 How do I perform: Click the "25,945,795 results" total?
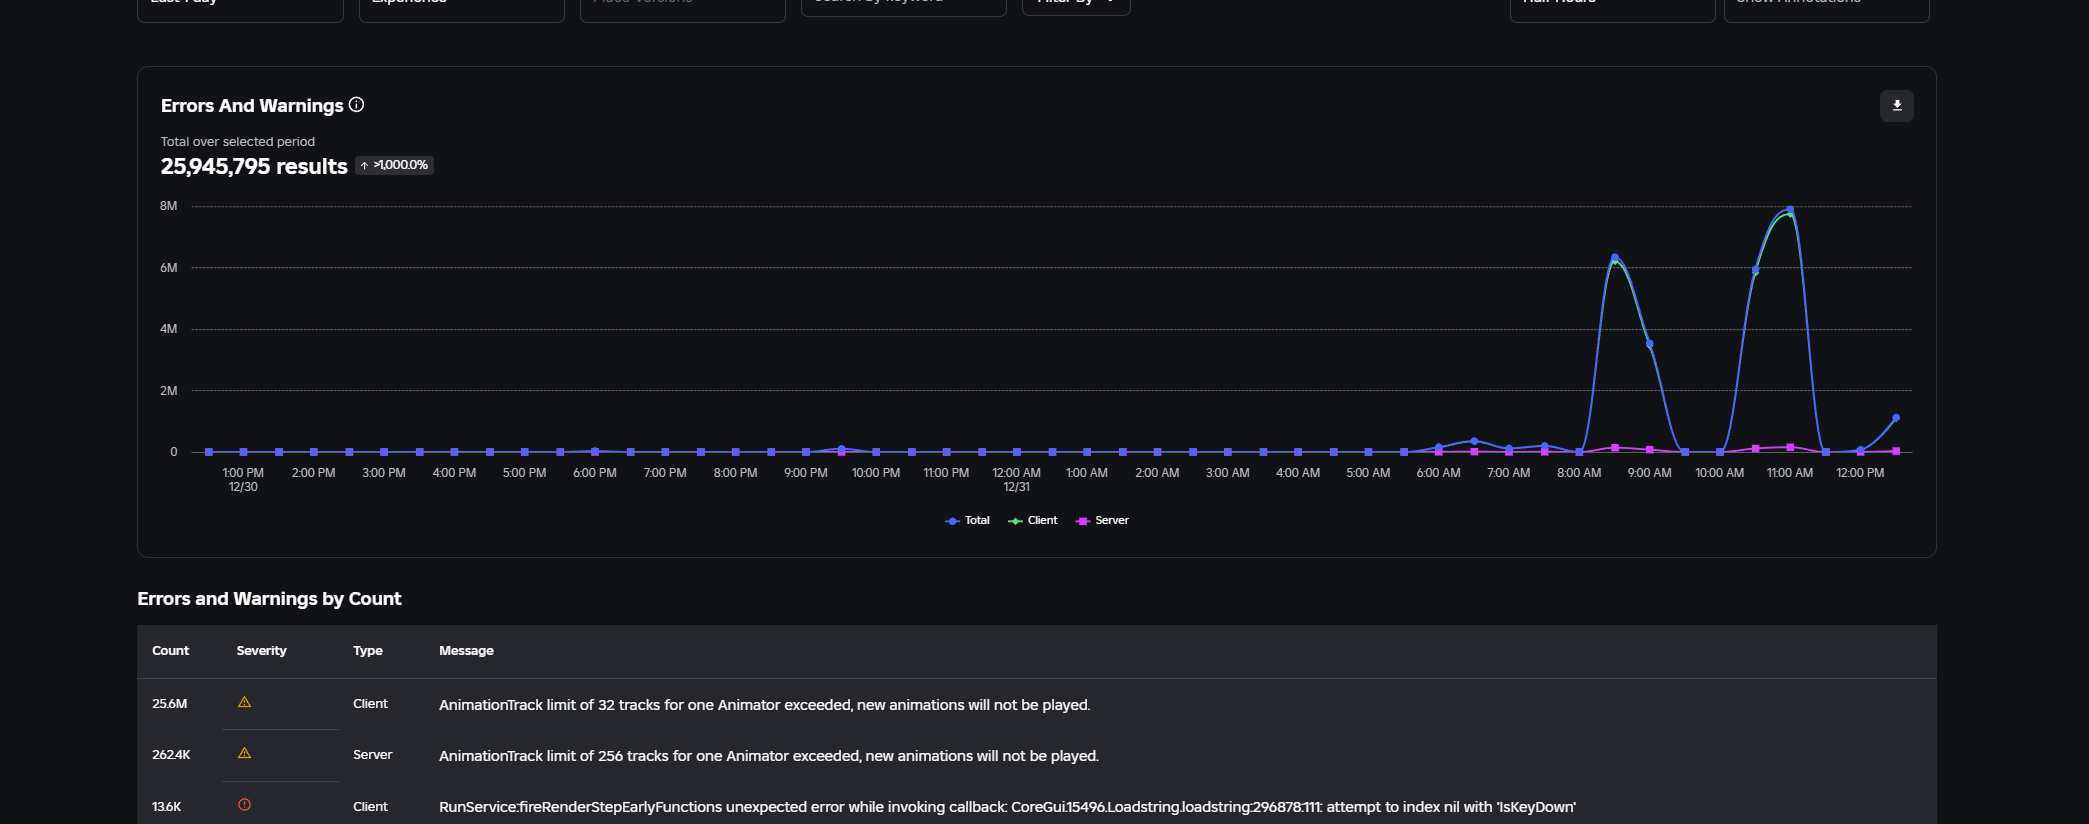(254, 166)
